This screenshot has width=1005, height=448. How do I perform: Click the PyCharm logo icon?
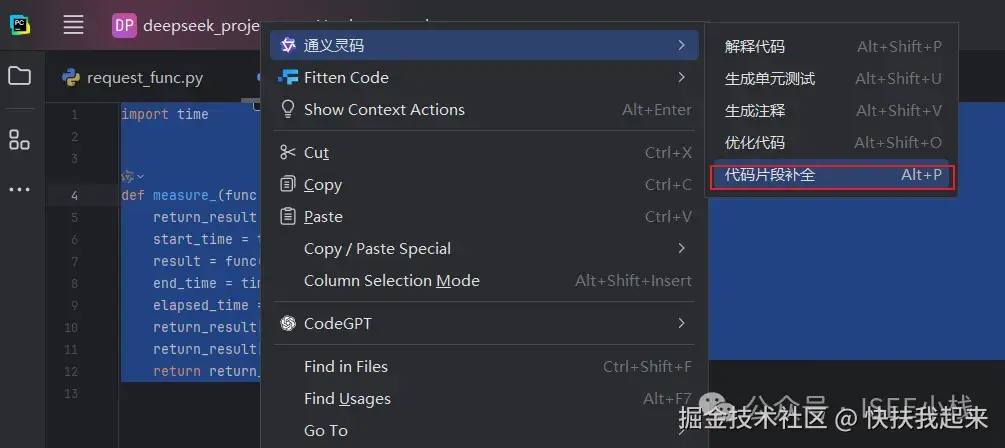20,25
